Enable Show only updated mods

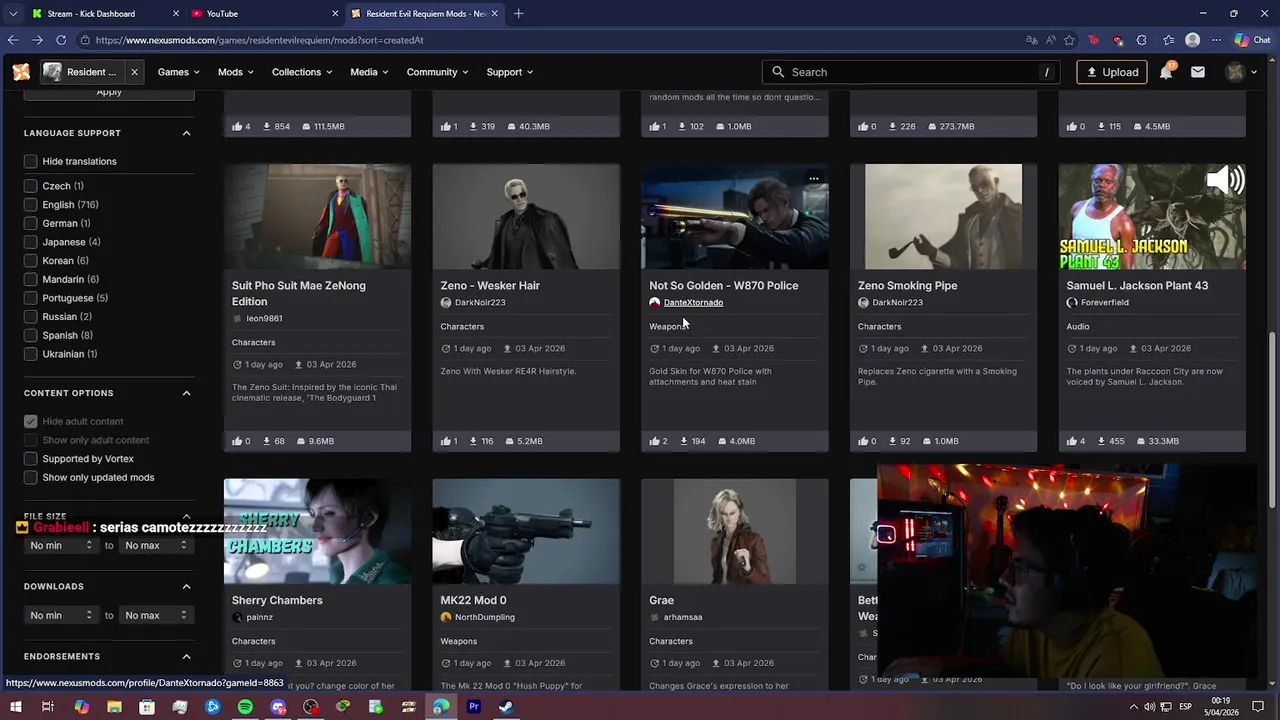point(31,477)
